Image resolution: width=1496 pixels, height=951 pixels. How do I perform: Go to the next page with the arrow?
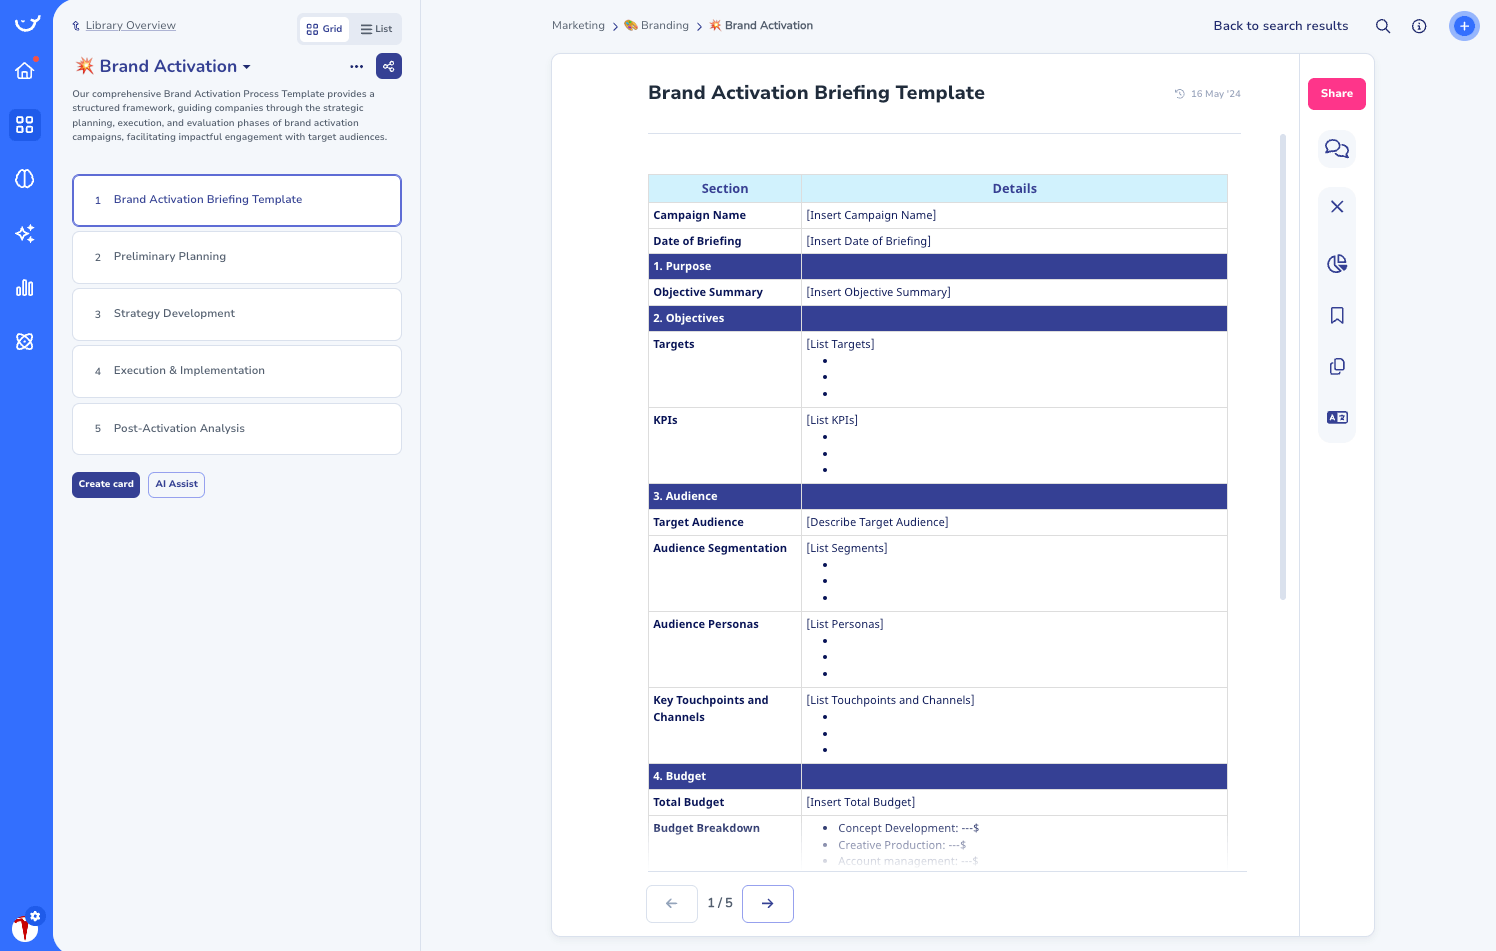(768, 903)
